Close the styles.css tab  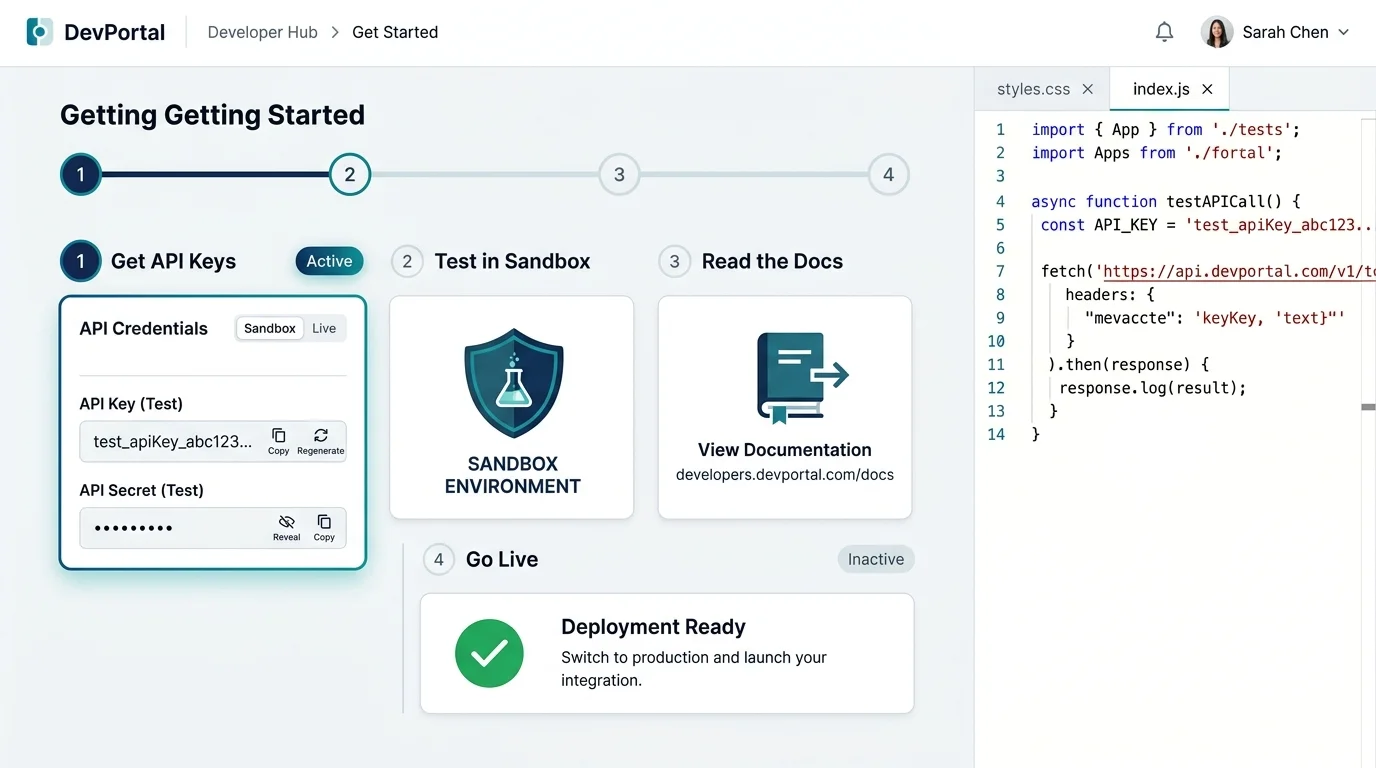click(x=1087, y=88)
